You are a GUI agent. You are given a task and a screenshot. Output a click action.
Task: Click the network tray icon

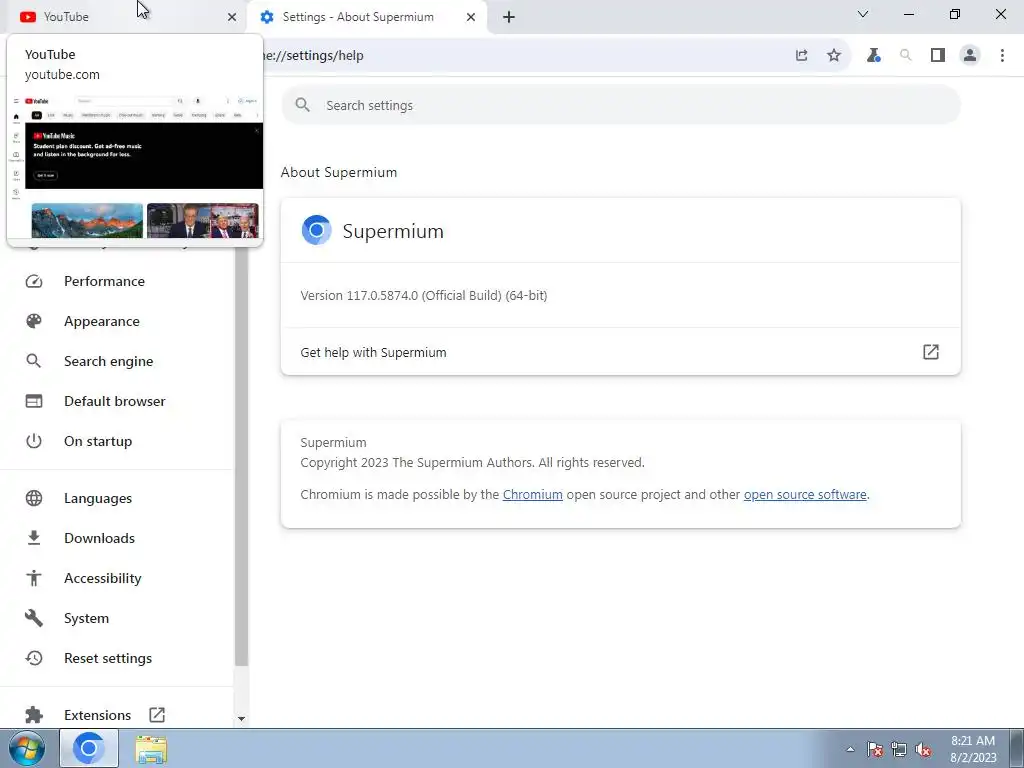click(899, 750)
